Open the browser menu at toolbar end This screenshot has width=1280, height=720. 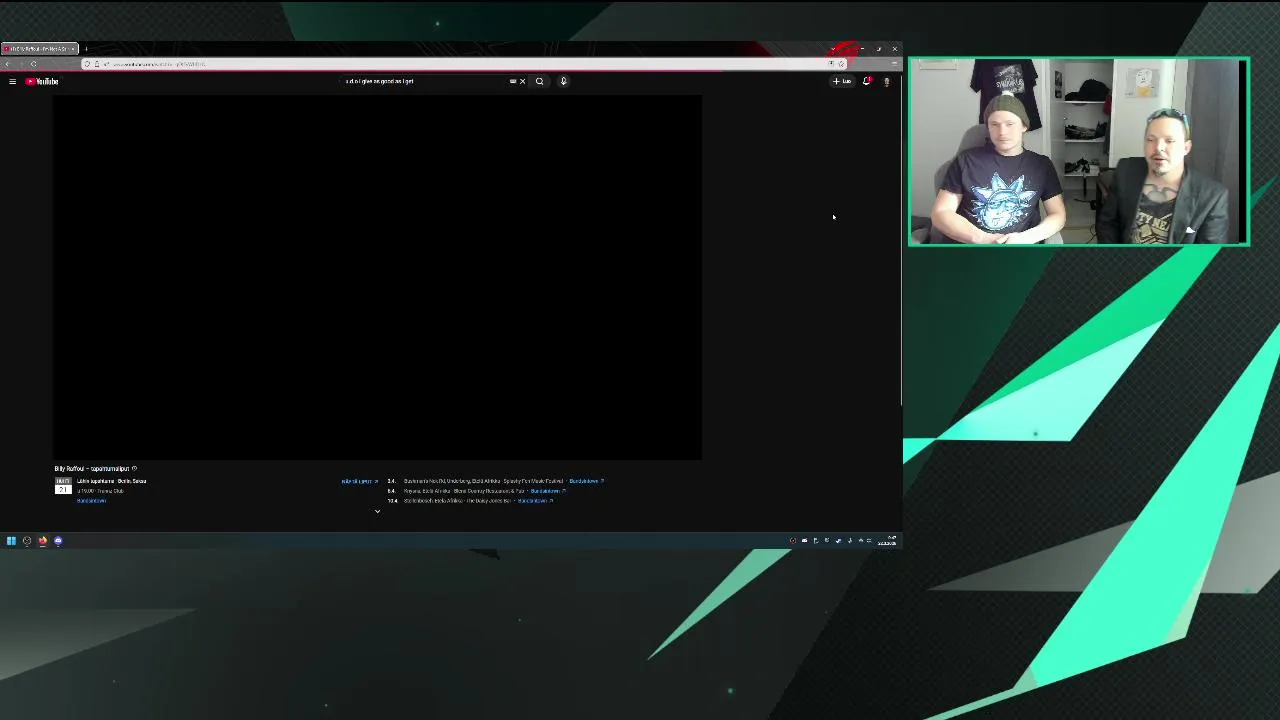point(894,64)
